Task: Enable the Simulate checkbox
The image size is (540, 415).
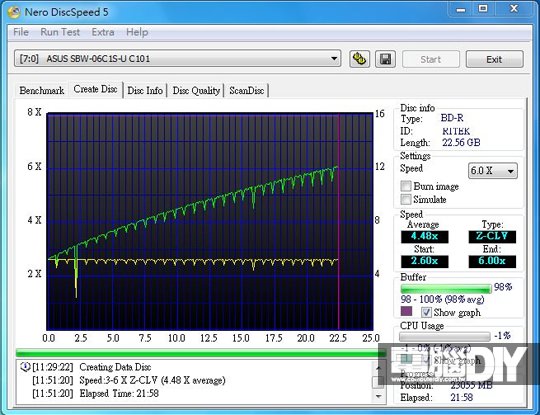Action: pyautogui.click(x=406, y=199)
